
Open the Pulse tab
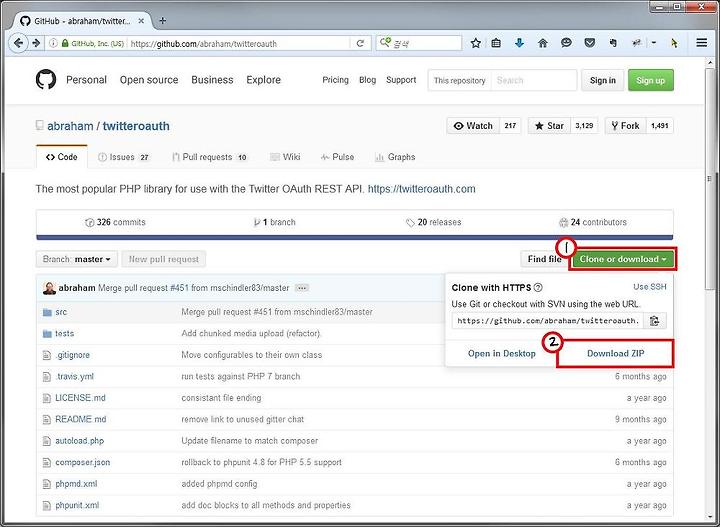point(338,157)
